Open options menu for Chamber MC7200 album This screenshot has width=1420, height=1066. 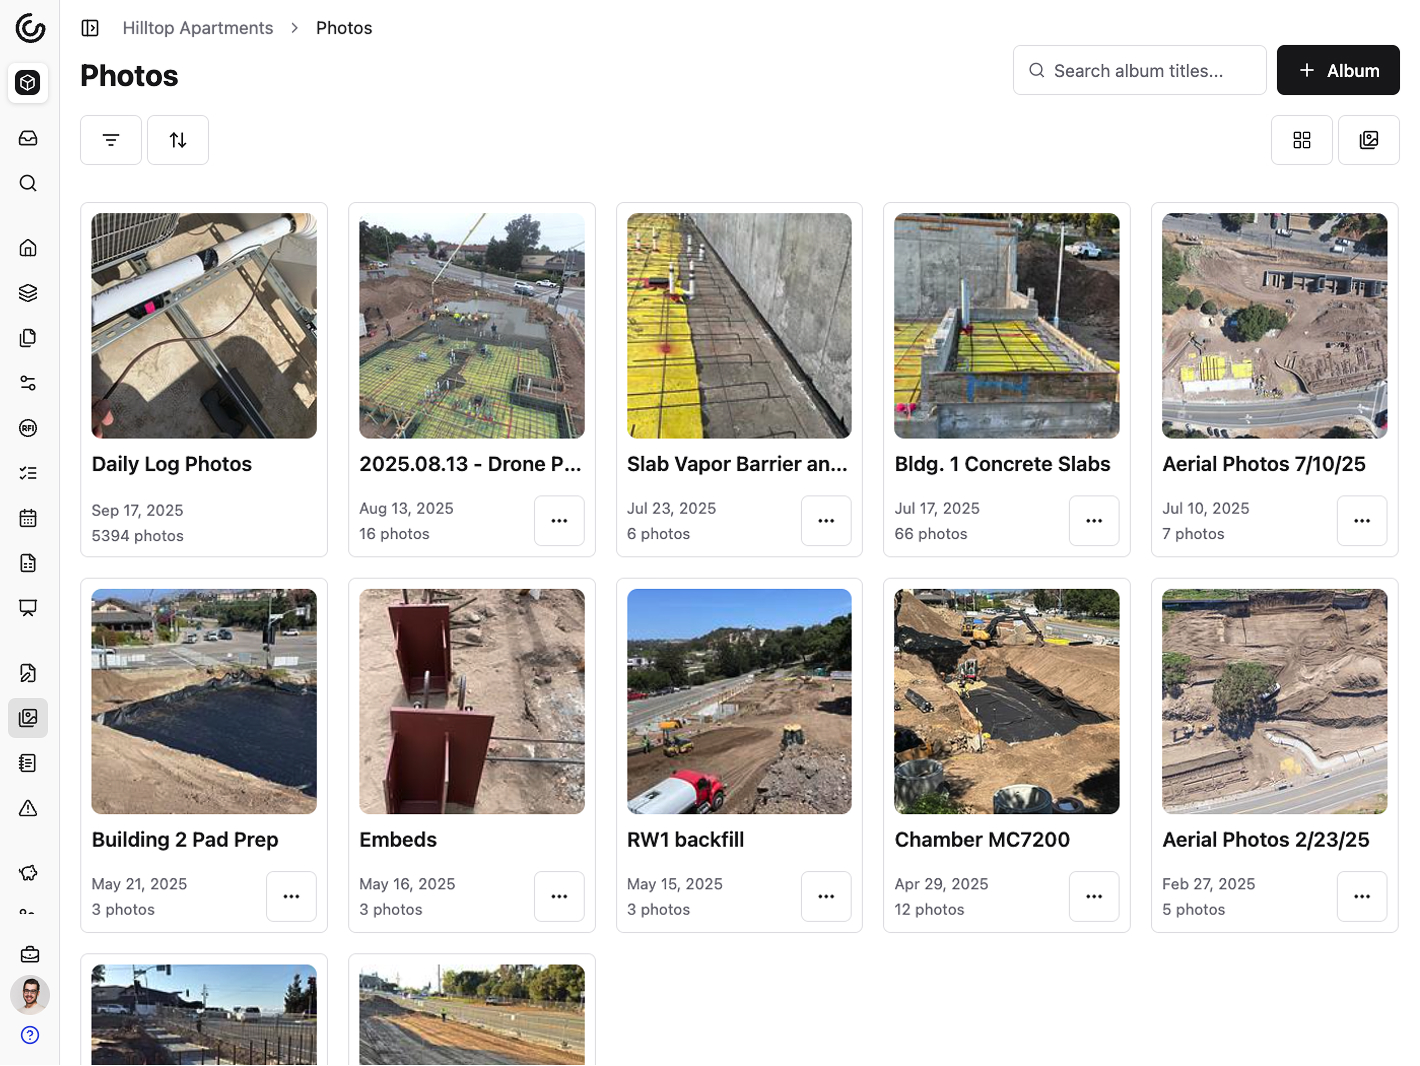click(1094, 897)
